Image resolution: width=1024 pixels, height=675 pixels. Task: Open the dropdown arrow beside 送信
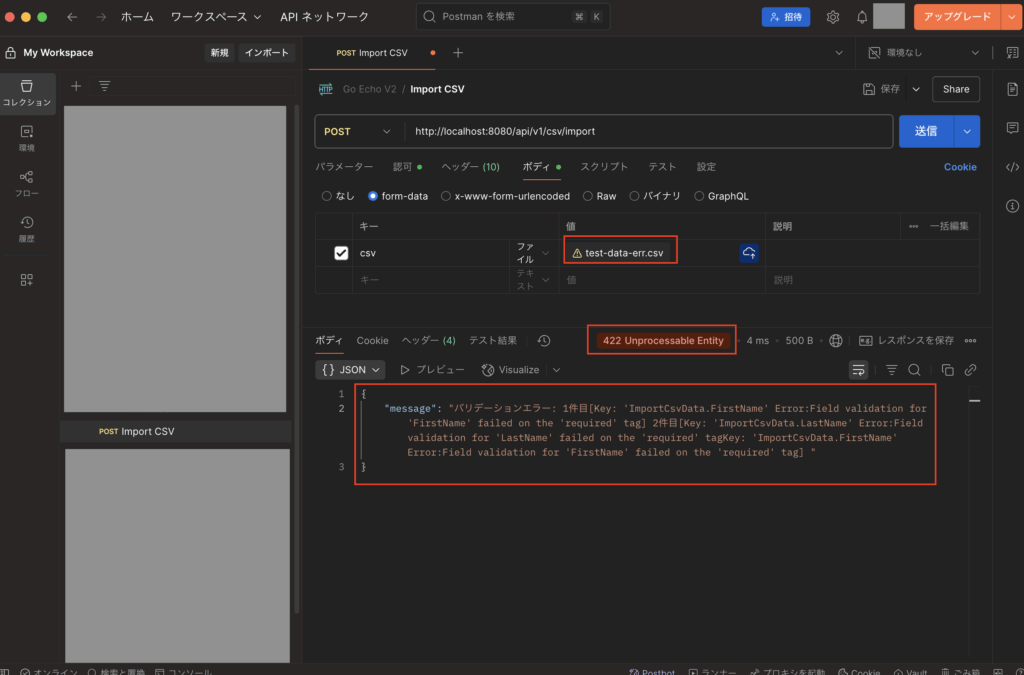(967, 131)
